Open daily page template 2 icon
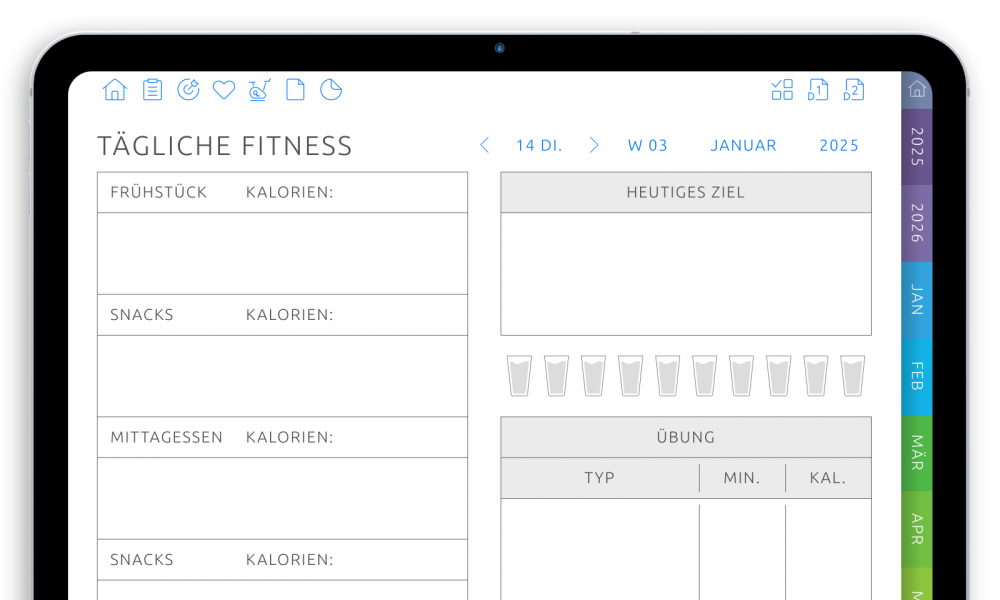The height and width of the screenshot is (600, 1000). [x=853, y=90]
